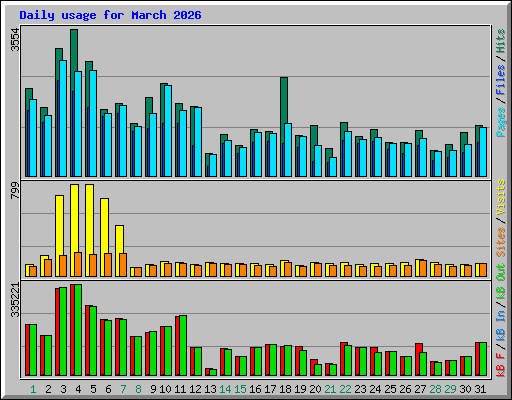
Task: Click day 25 on the x-axis
Action: (x=390, y=389)
